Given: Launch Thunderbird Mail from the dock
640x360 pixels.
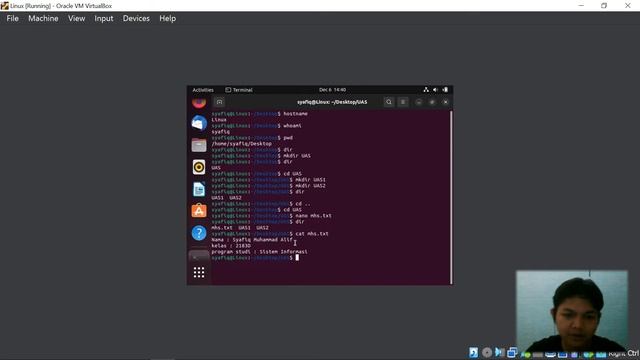Looking at the screenshot, I should [x=199, y=123].
